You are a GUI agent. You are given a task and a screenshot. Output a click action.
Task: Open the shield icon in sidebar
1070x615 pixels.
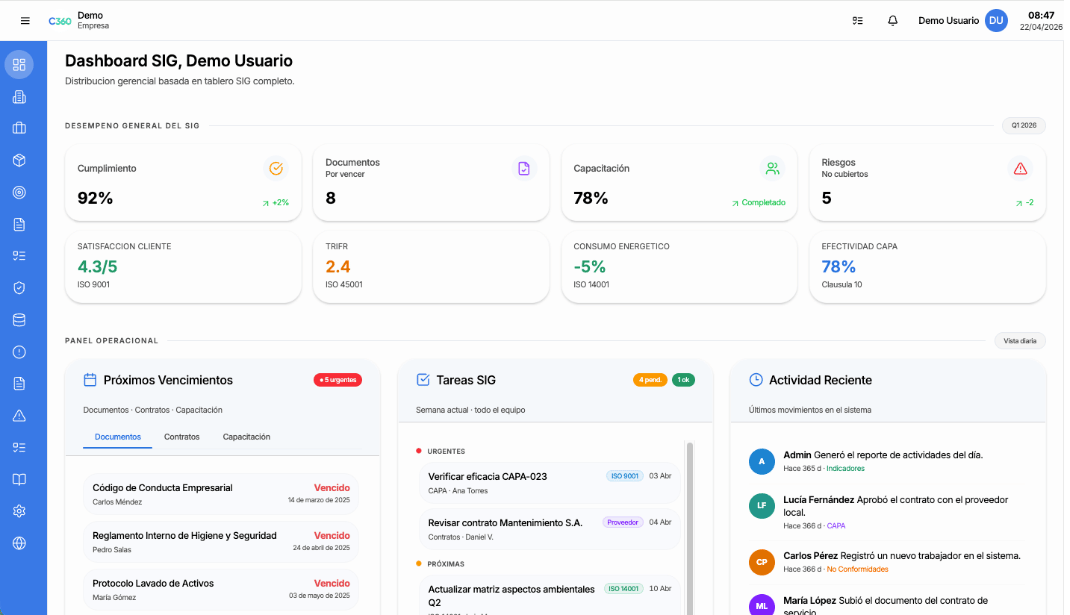(x=19, y=288)
